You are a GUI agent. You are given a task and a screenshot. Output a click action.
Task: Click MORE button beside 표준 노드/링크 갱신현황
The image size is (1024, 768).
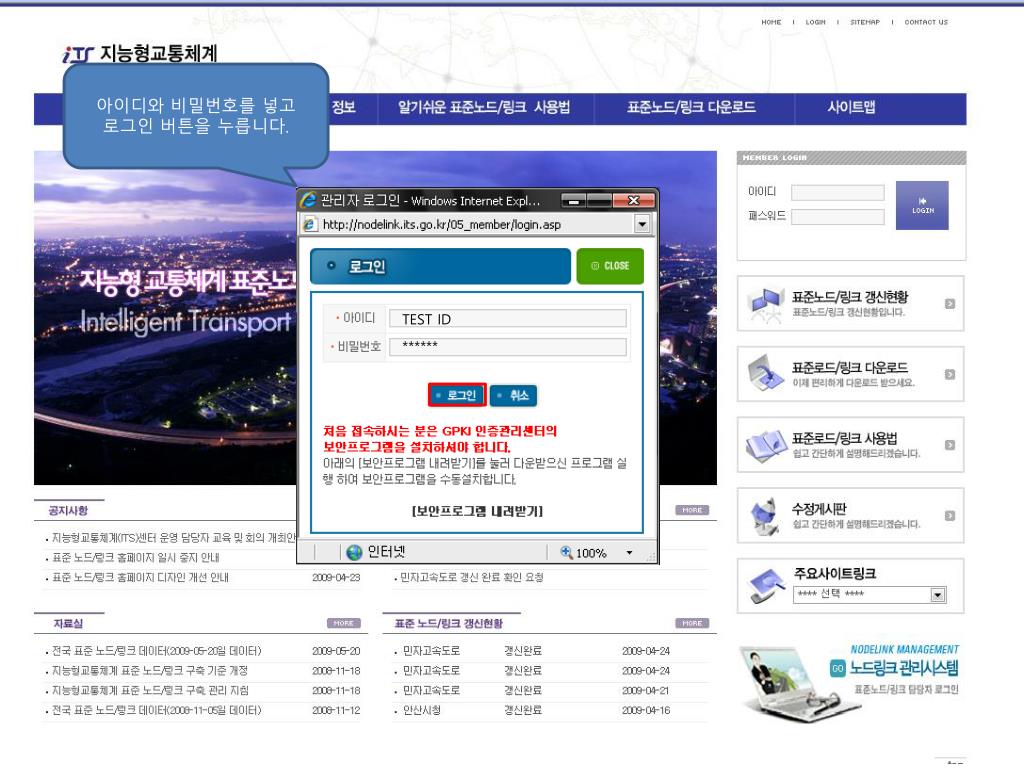[691, 622]
